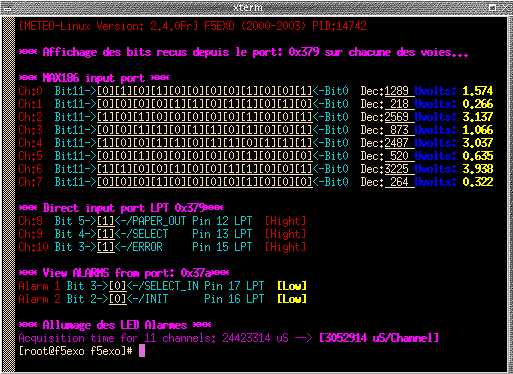Viewport: 513px width, 374px height.
Task: Click the Ch:0 row label
Action: pyautogui.click(x=30, y=91)
